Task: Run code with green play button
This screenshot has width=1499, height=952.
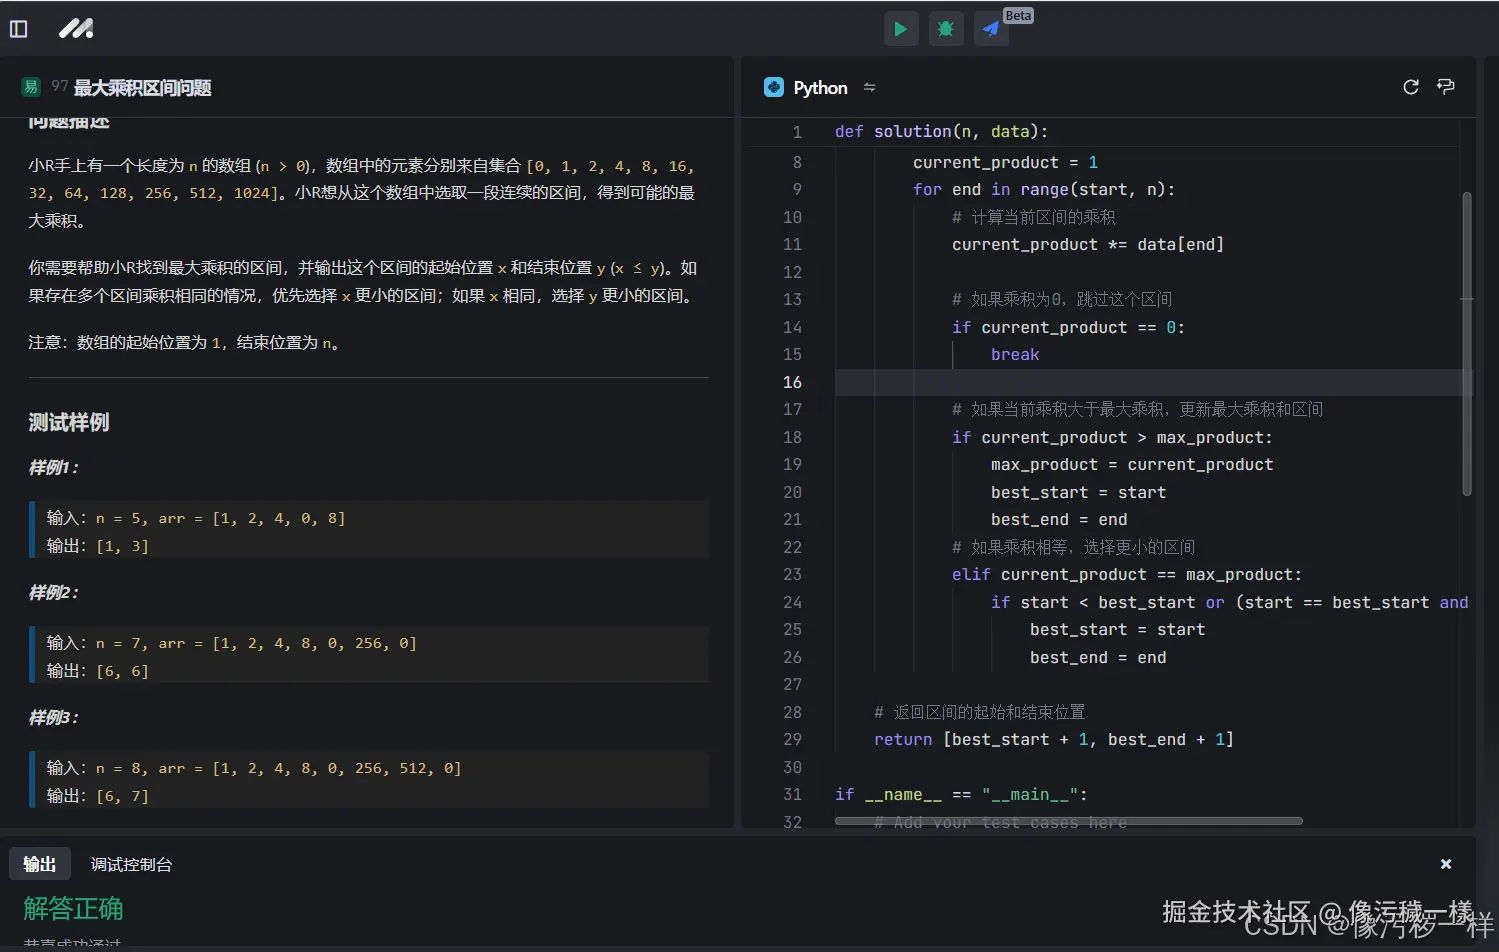Action: point(900,29)
